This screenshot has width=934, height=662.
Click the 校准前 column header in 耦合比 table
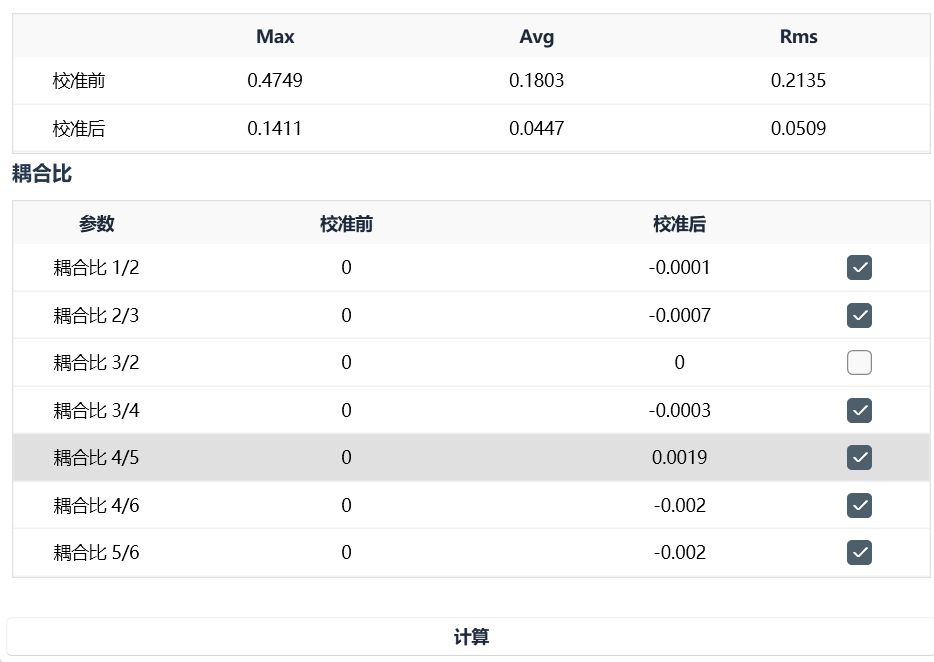(346, 224)
